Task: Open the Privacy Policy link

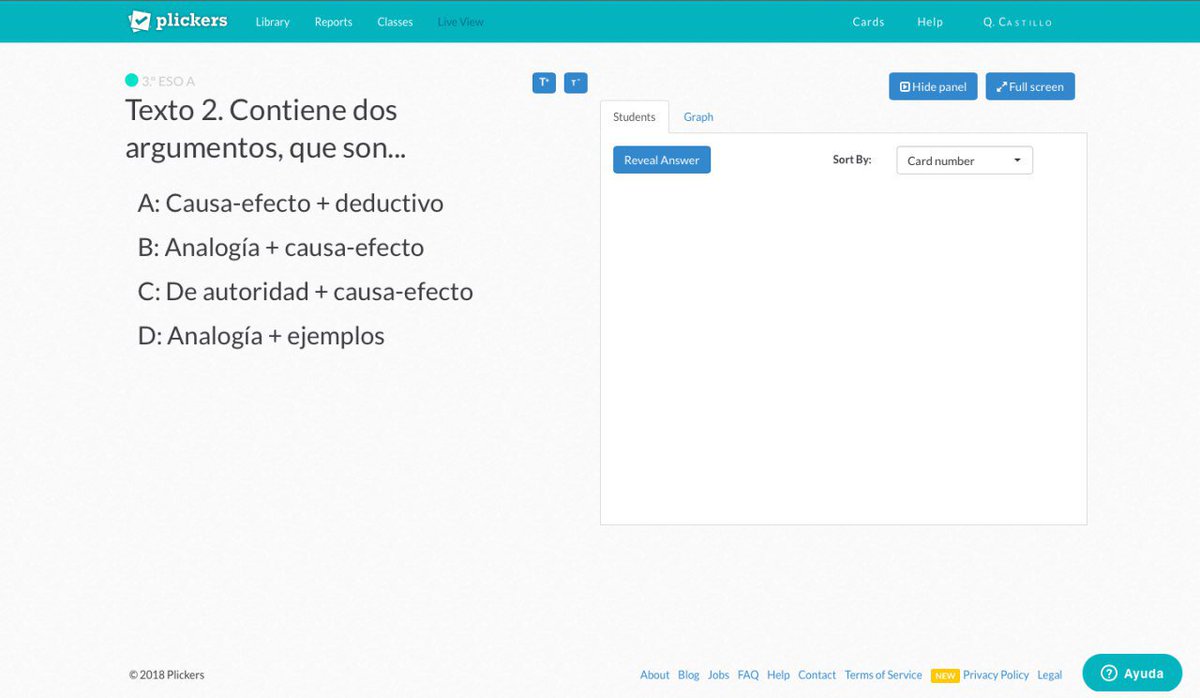Action: coord(996,675)
